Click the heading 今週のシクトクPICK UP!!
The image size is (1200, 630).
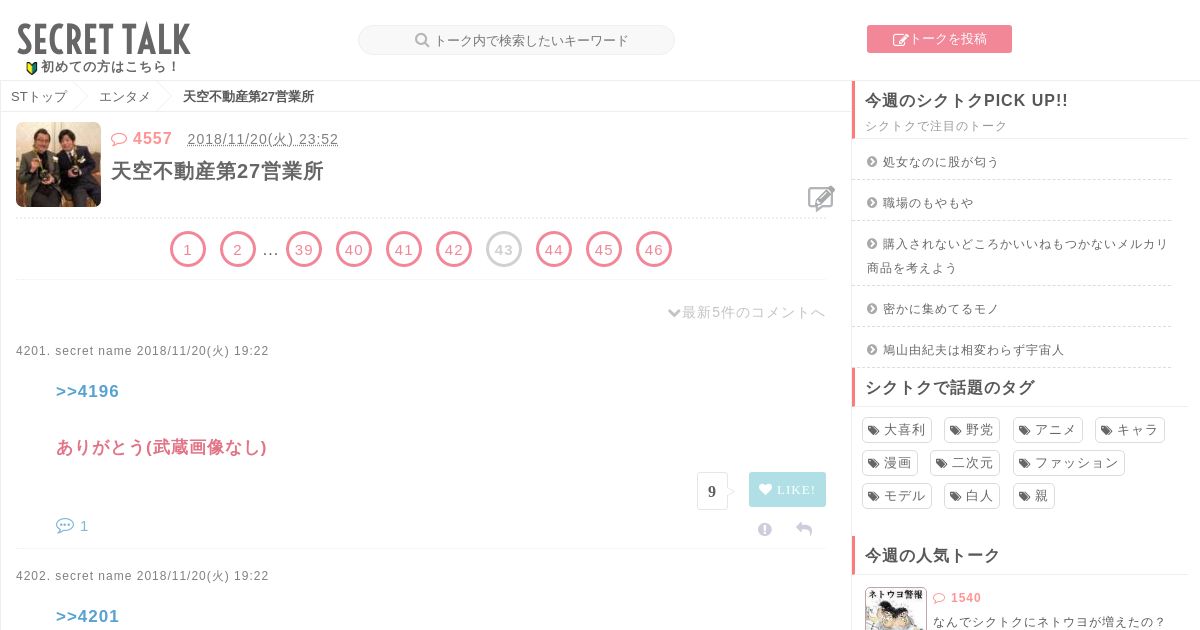[x=966, y=101]
